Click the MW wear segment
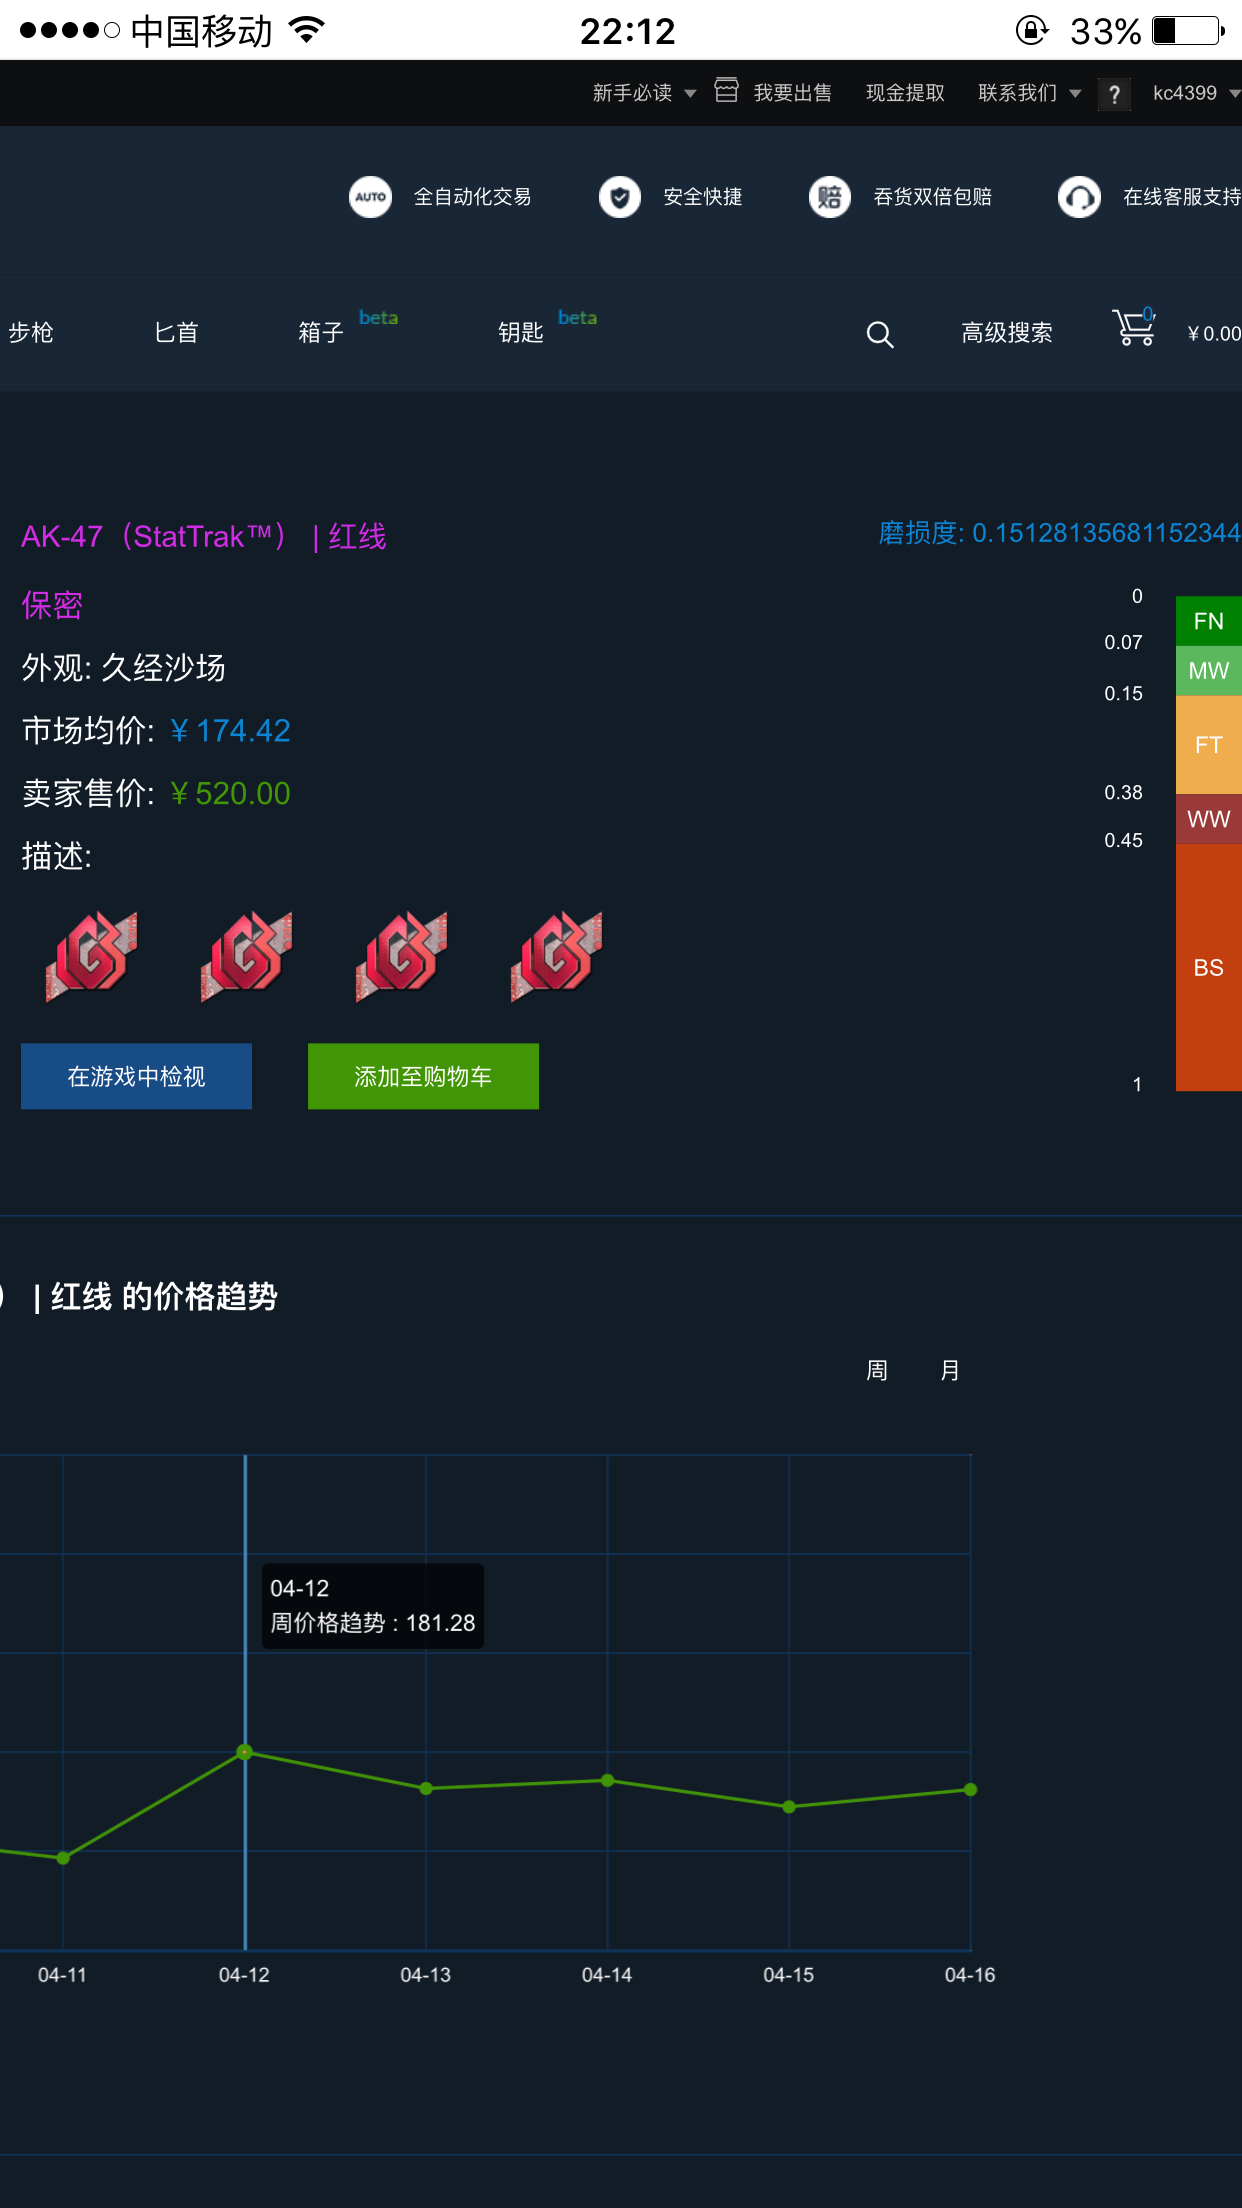Screen dimensions: 1242x2208 [1209, 670]
